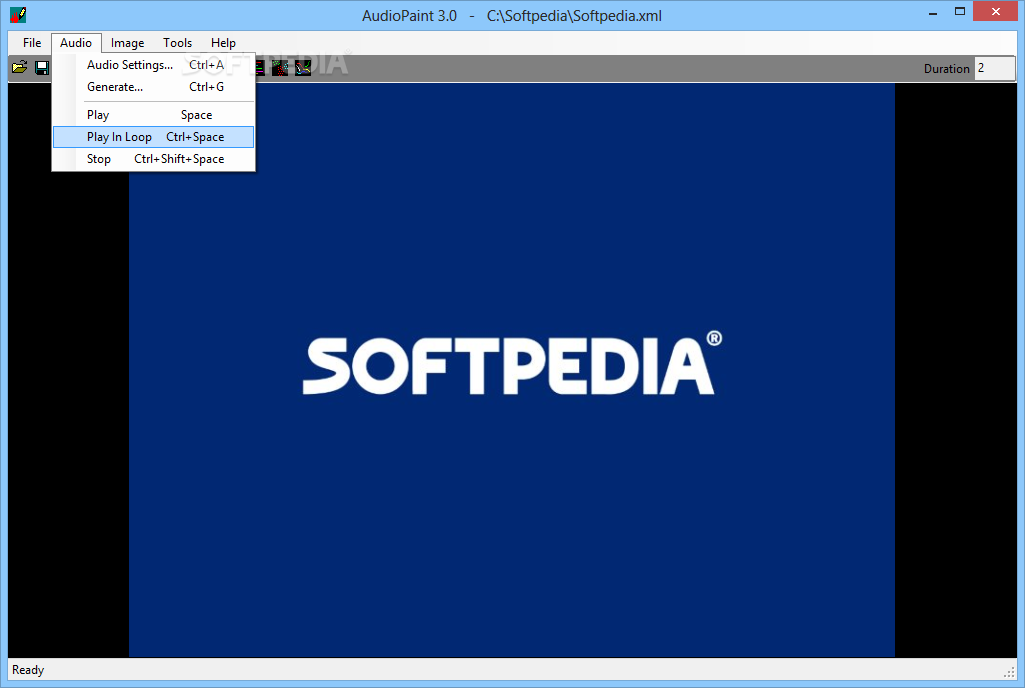Click the colored dots effect toolbar icon
Screen dimensions: 1025x688
point(280,67)
